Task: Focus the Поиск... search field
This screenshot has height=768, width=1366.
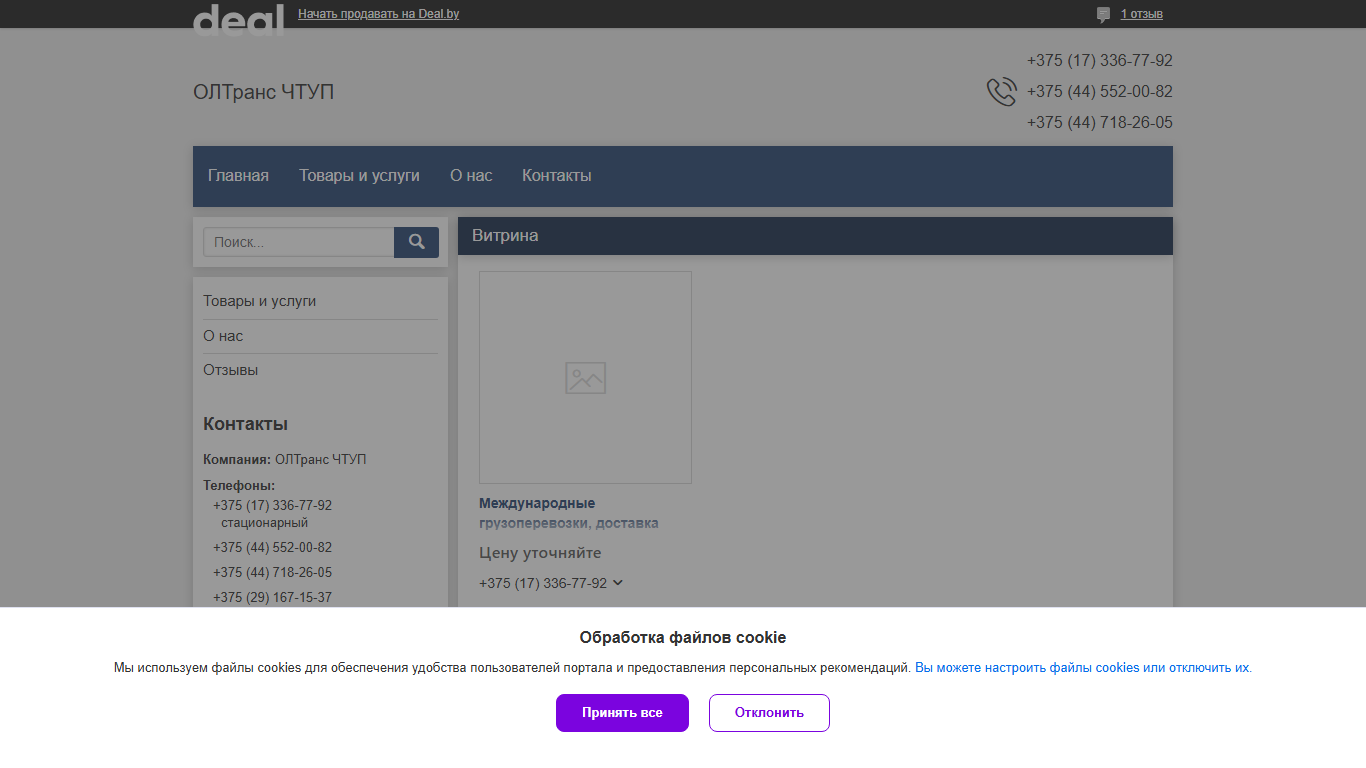Action: [299, 242]
